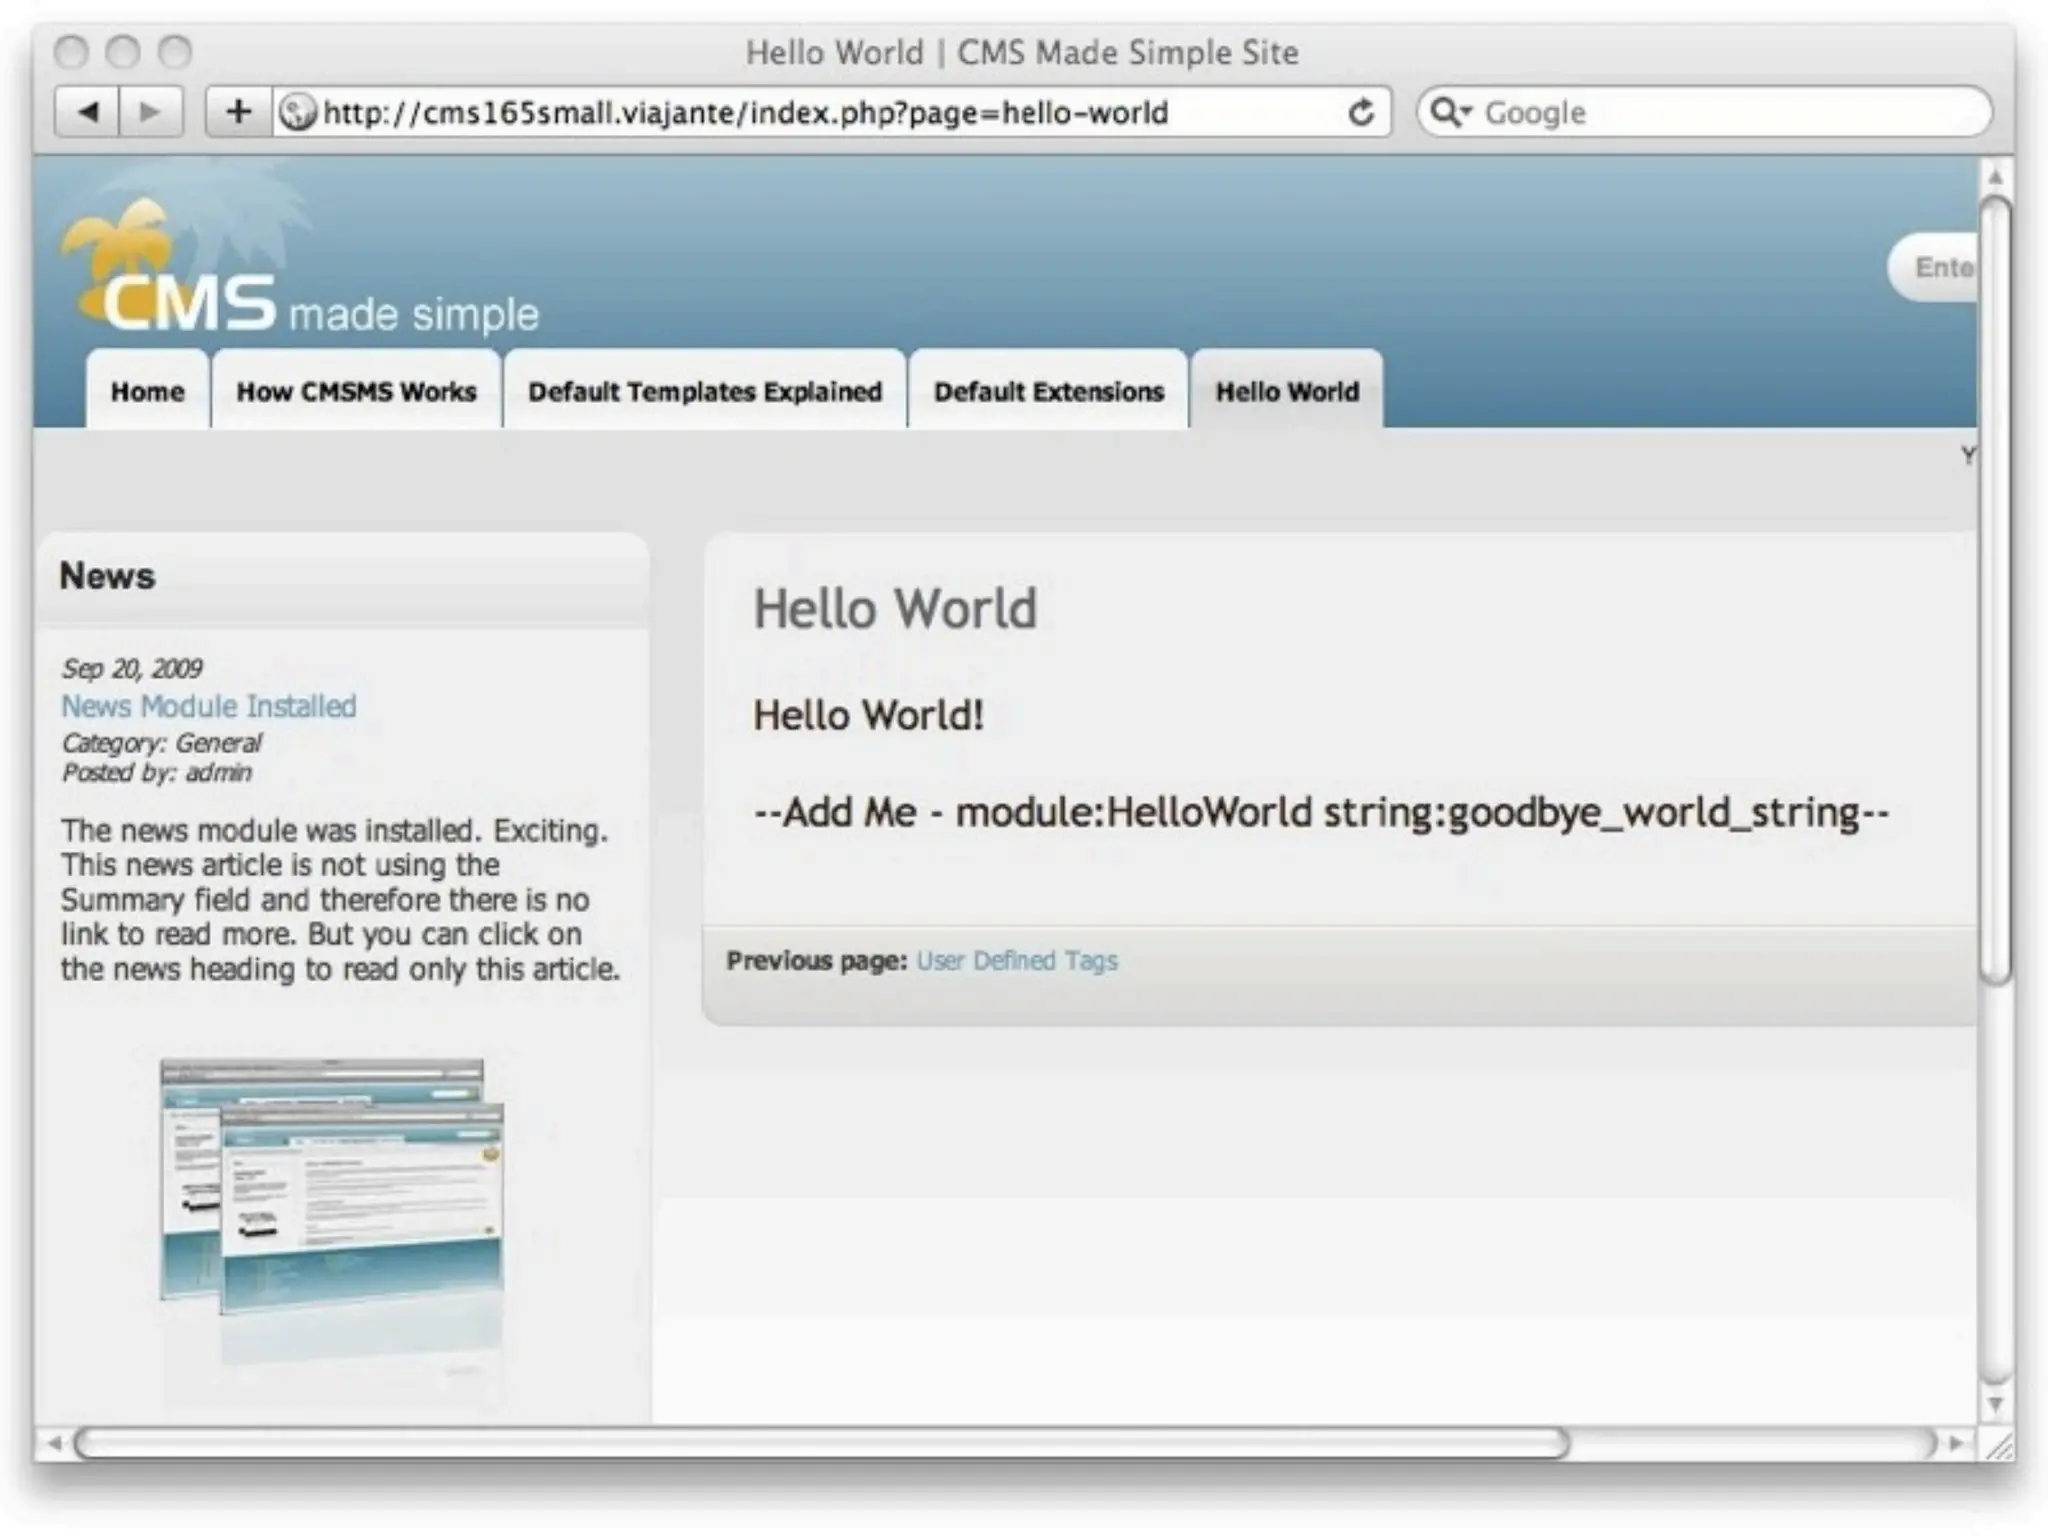Open the Google search magnifier dropdown

(1450, 112)
